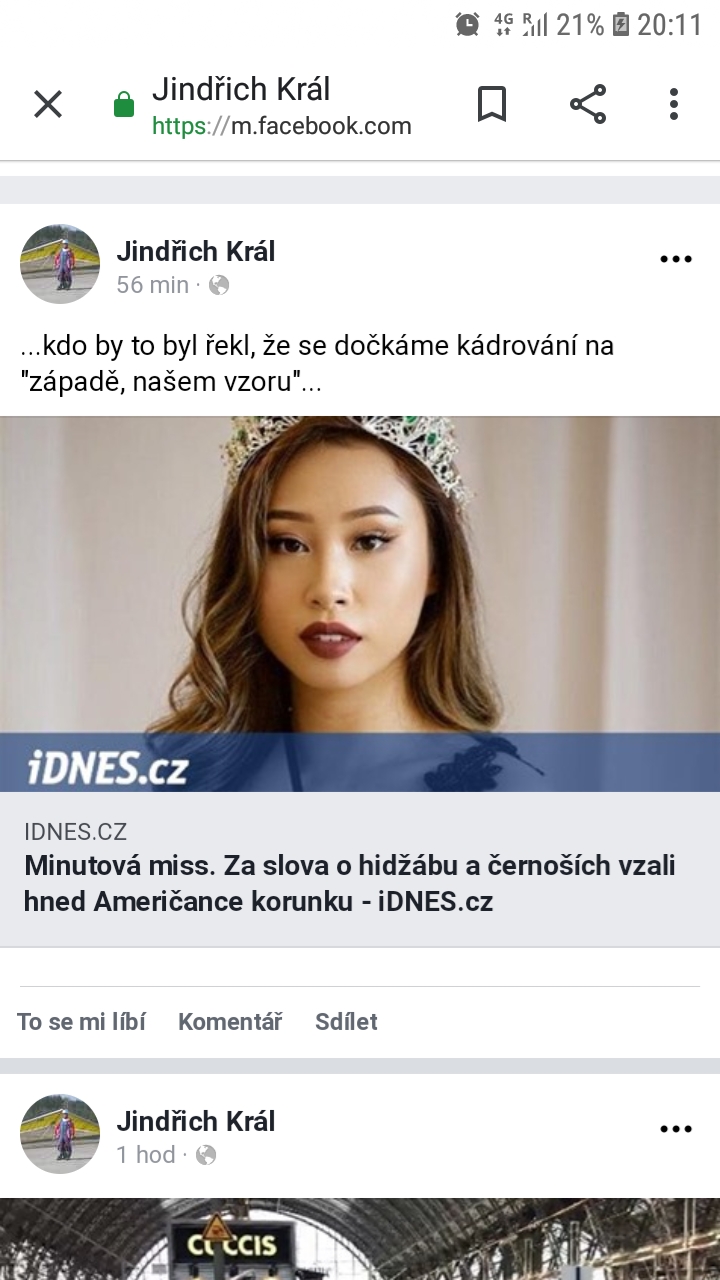Open options menu of the 1 hod post

[x=676, y=1129]
